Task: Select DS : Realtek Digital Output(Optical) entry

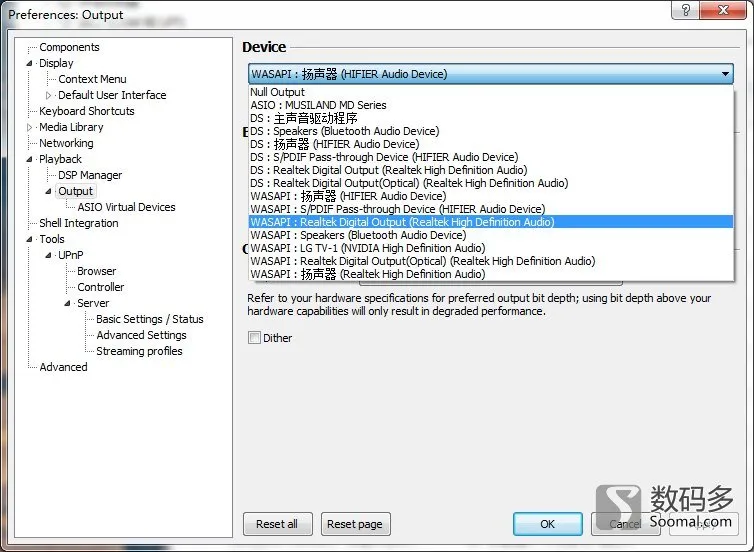Action: pyautogui.click(x=491, y=183)
